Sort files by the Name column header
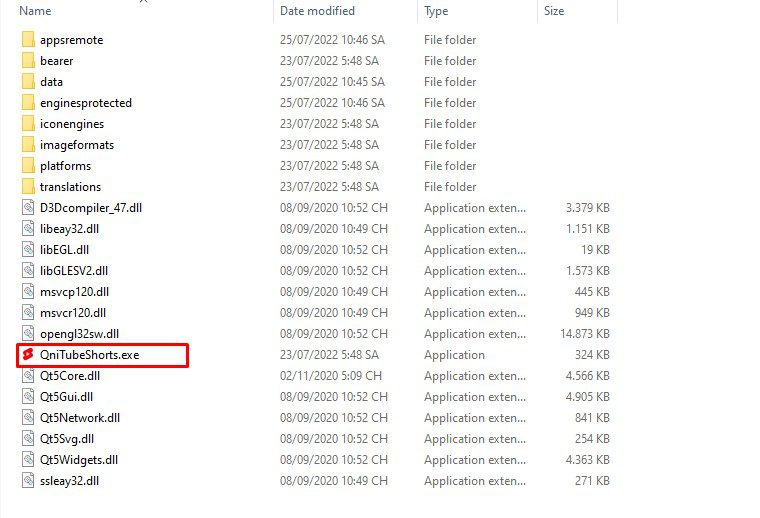 click(35, 11)
